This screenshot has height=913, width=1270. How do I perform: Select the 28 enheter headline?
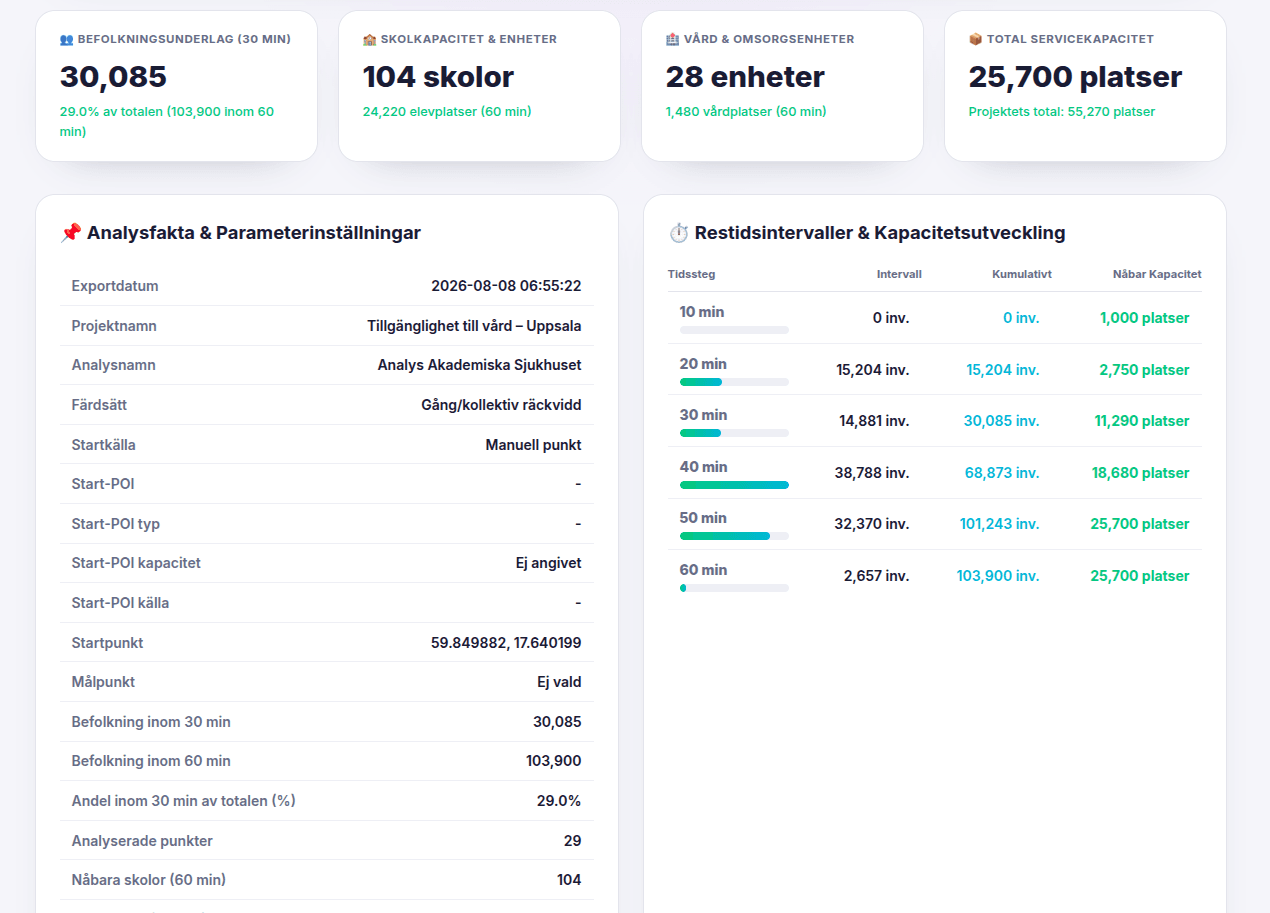745,77
